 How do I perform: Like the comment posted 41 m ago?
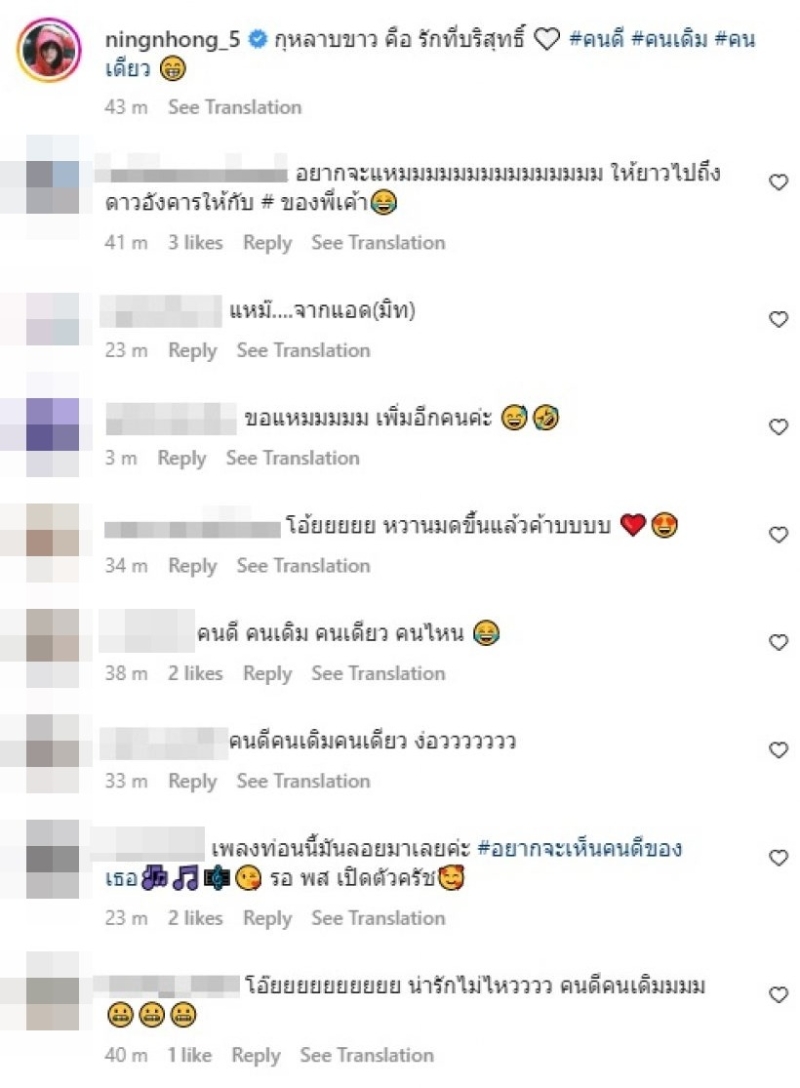778,182
